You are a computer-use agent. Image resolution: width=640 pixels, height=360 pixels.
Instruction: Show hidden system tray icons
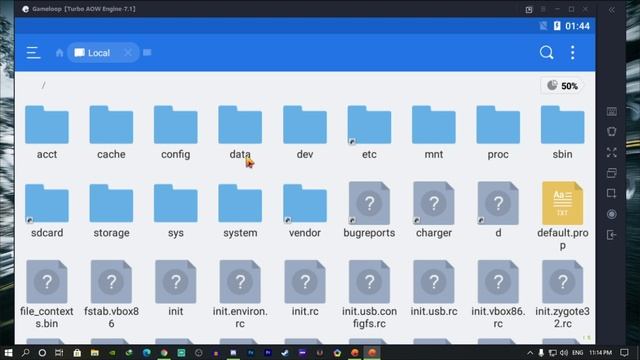pyautogui.click(x=530, y=353)
